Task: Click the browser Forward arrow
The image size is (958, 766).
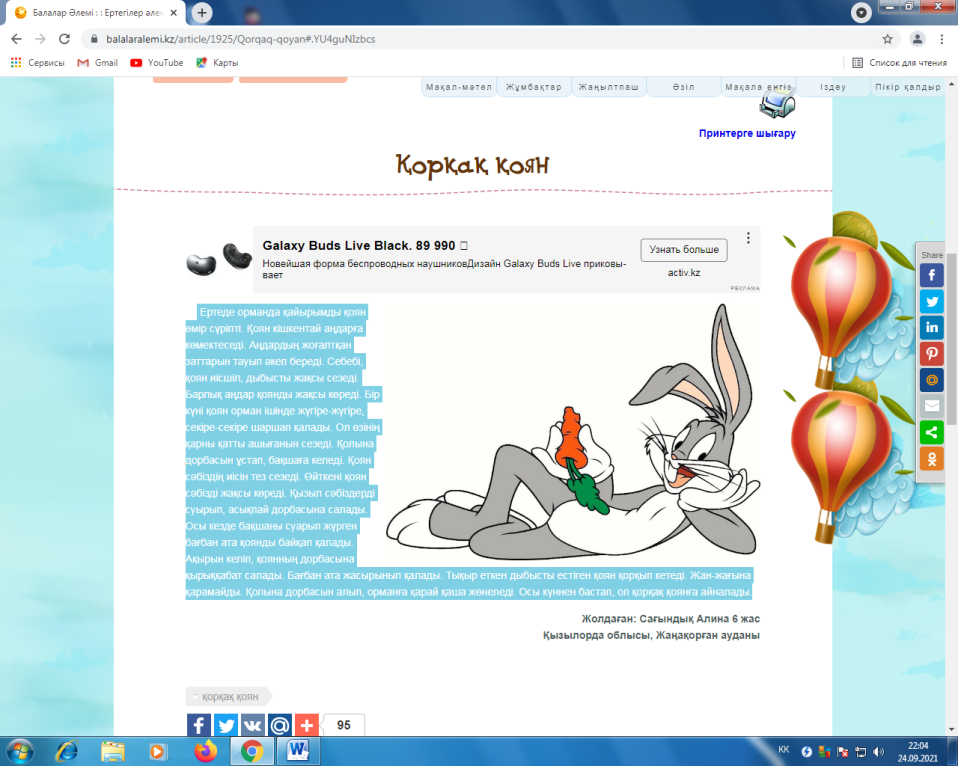Action: pyautogui.click(x=40, y=39)
